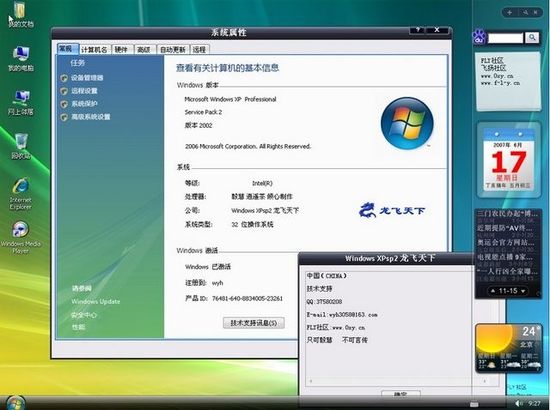
Task: Click the sidebar add gadget plus icon
Action: point(510,13)
